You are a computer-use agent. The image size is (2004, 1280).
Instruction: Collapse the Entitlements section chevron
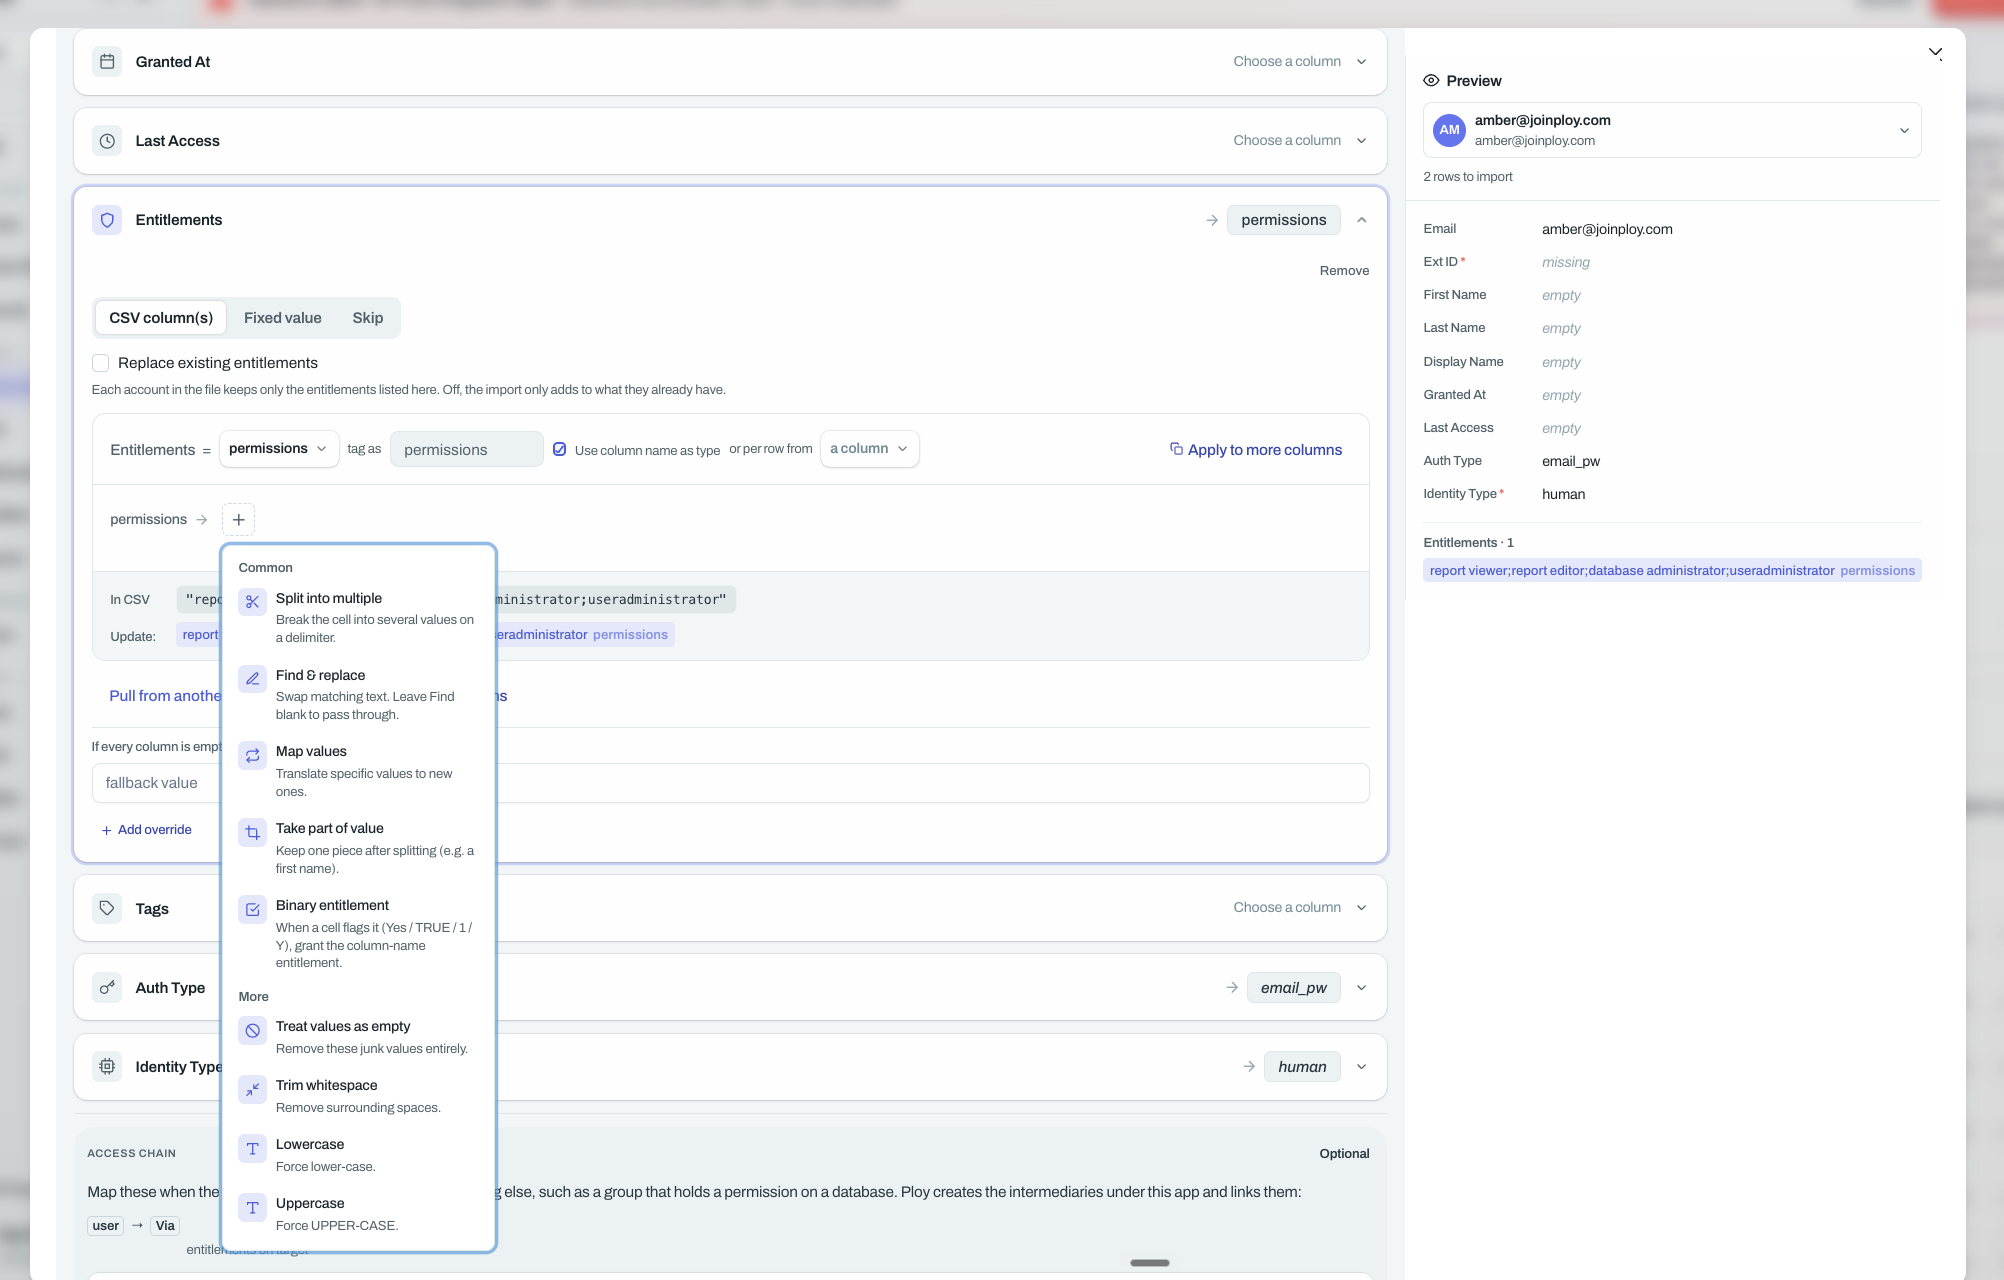pos(1361,220)
